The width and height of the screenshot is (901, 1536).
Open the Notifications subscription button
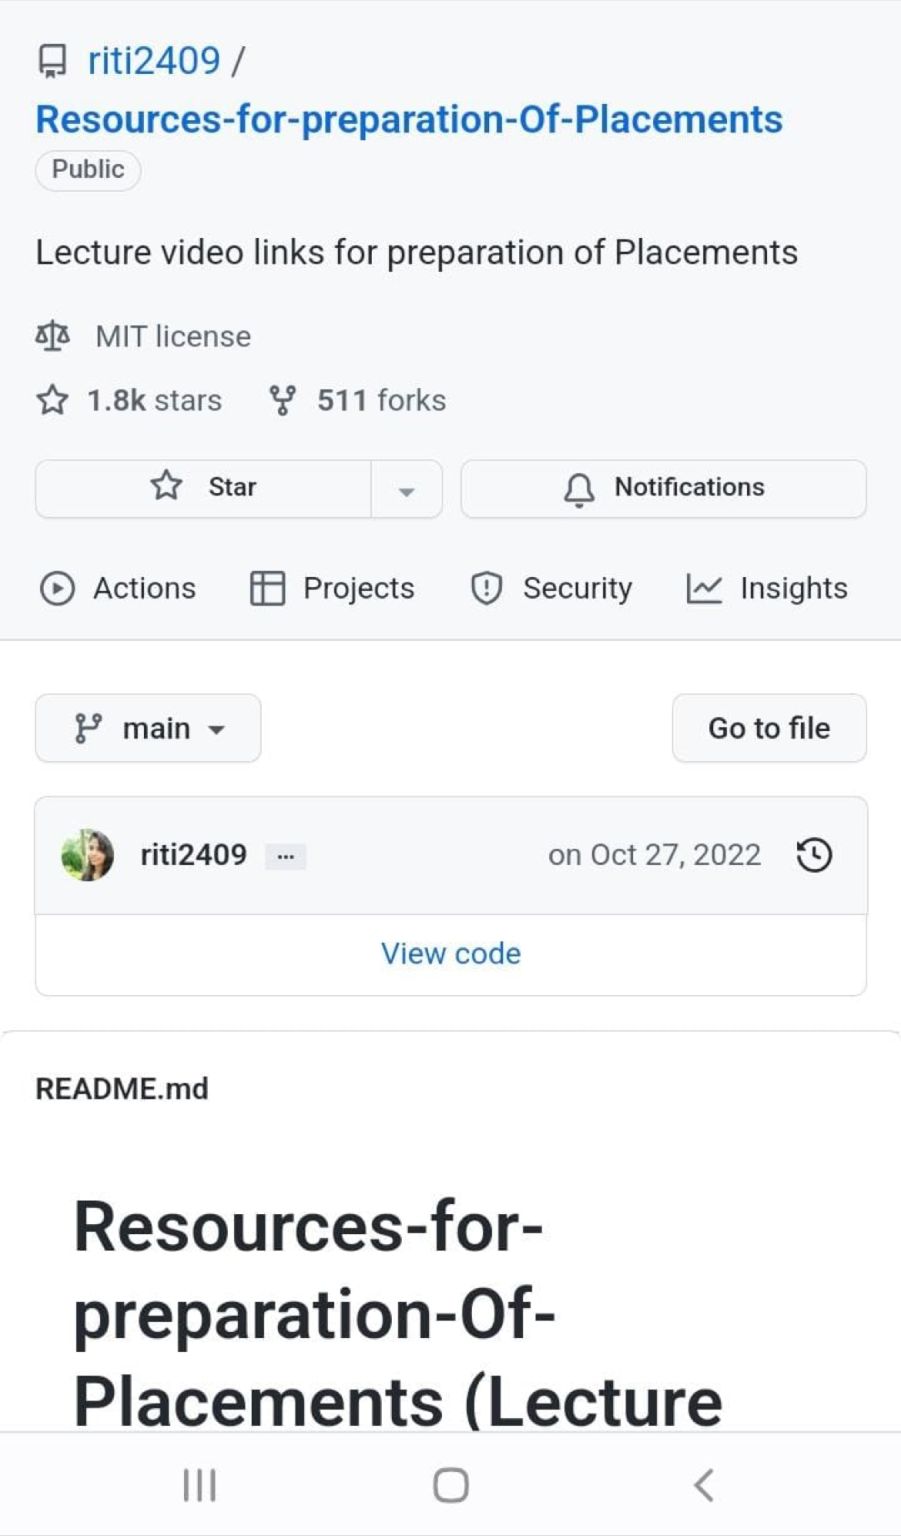[663, 488]
